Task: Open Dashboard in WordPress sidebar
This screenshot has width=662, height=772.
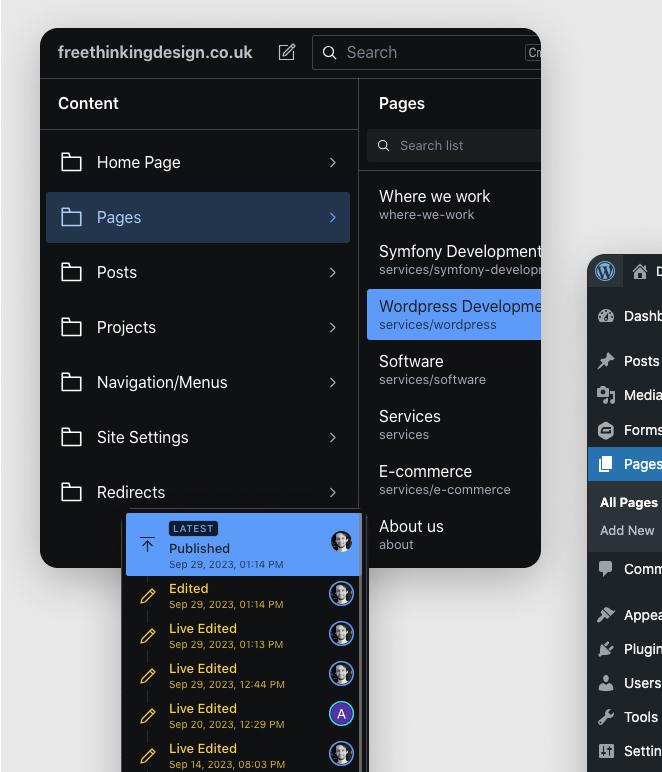Action: pyautogui.click(x=625, y=316)
